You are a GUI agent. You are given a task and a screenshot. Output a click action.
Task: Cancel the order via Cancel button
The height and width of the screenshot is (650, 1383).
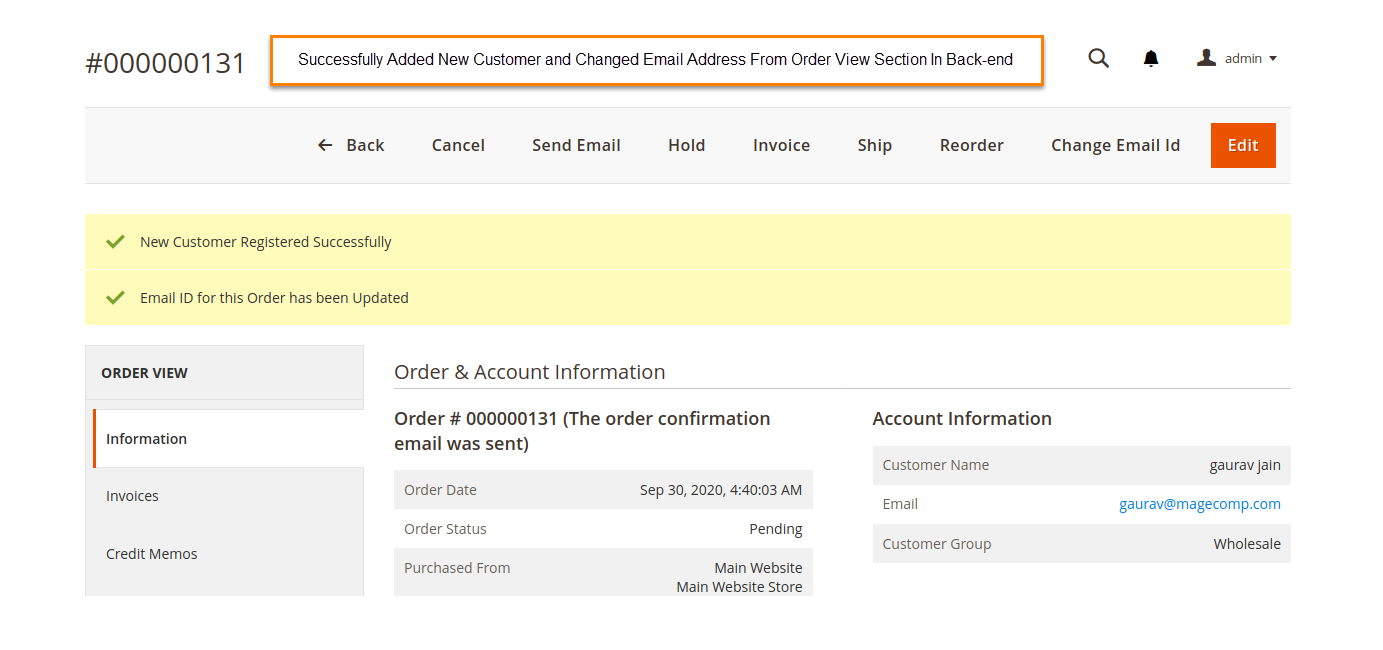458,146
